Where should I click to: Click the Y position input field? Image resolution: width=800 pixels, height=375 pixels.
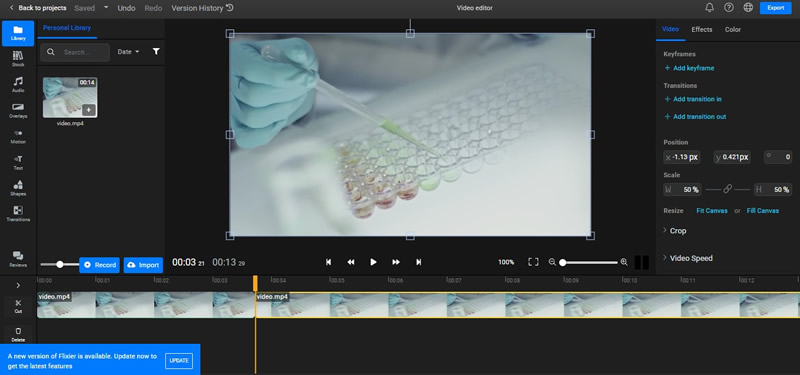[732, 157]
